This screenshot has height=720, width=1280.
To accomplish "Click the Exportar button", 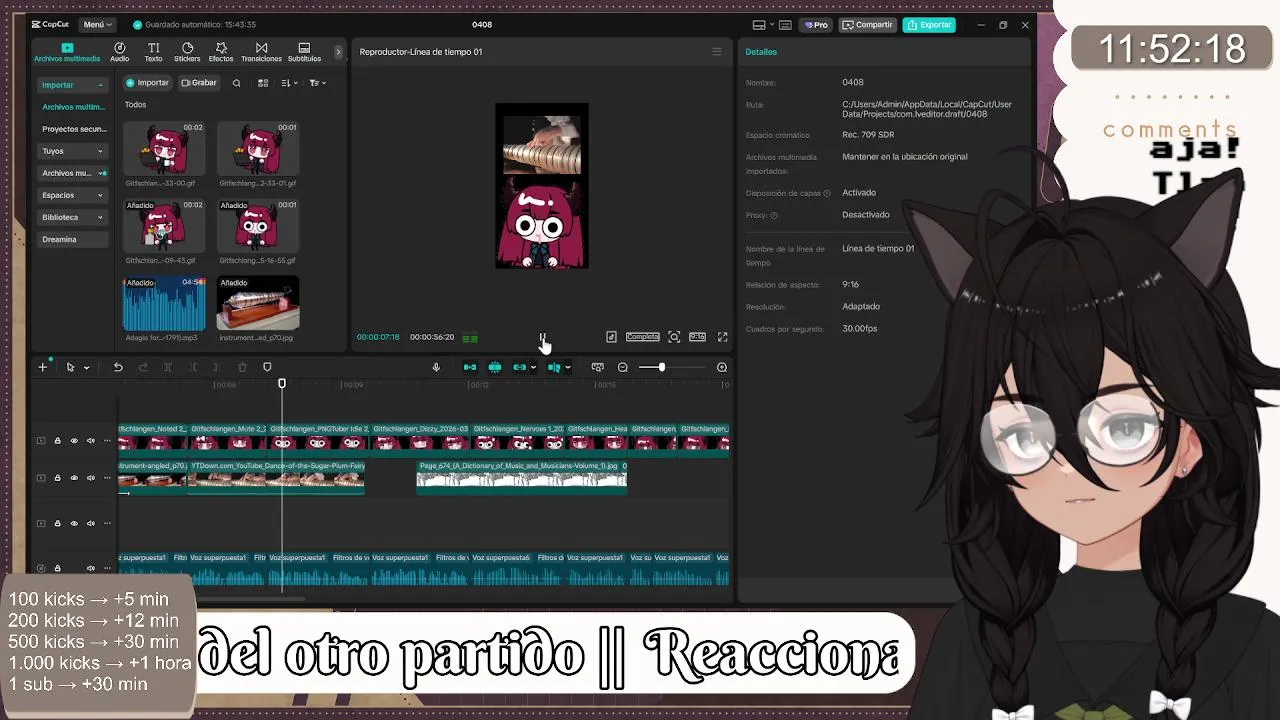I will click(x=929, y=25).
